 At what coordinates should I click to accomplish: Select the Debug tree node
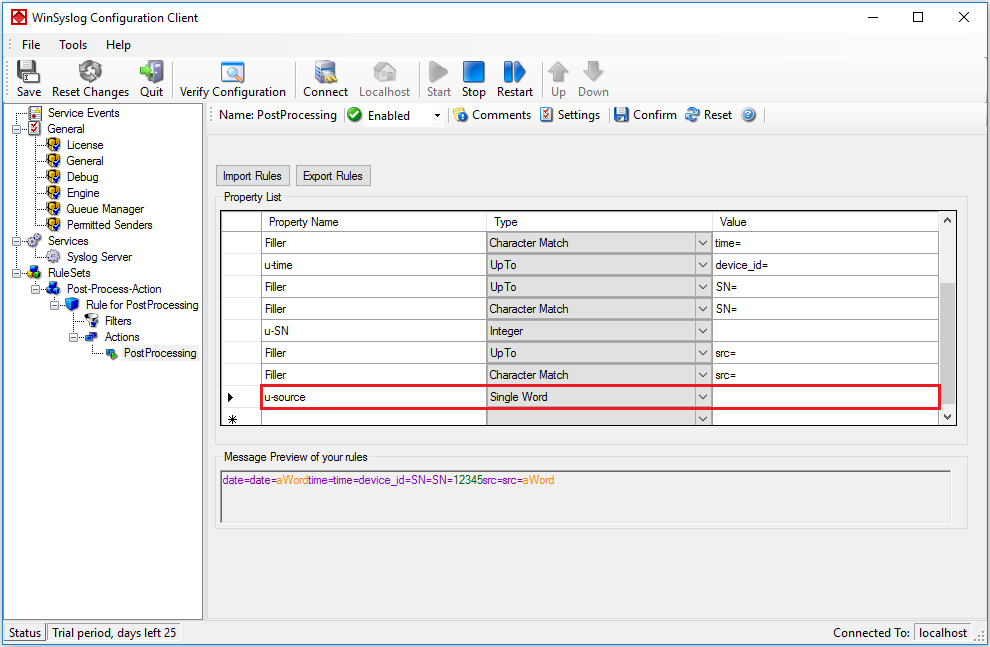pos(82,177)
